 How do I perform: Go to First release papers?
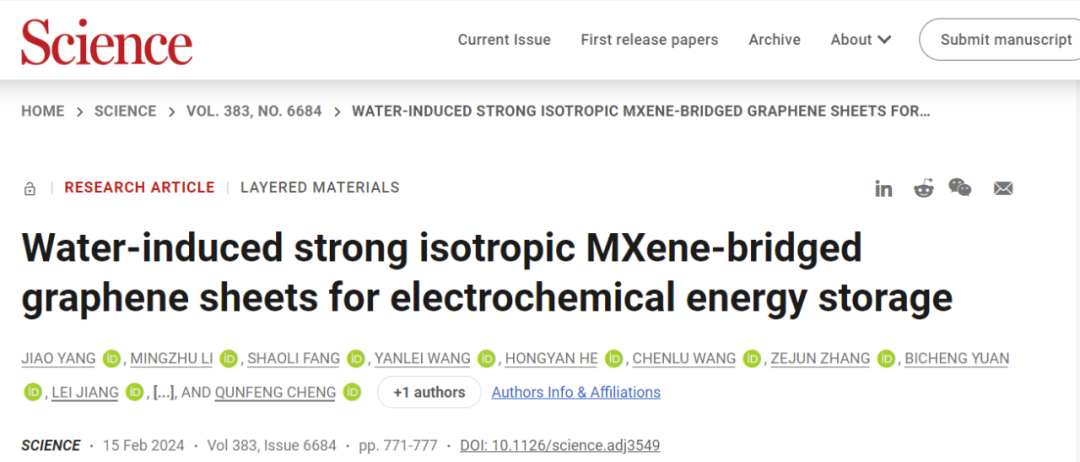point(649,40)
